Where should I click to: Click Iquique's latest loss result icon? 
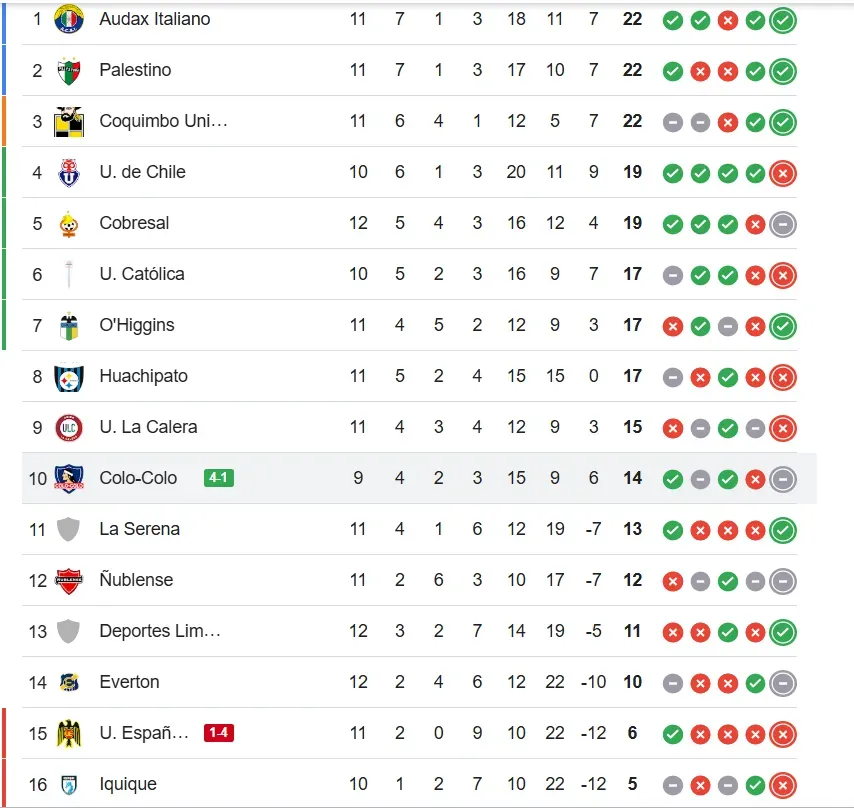(x=783, y=784)
